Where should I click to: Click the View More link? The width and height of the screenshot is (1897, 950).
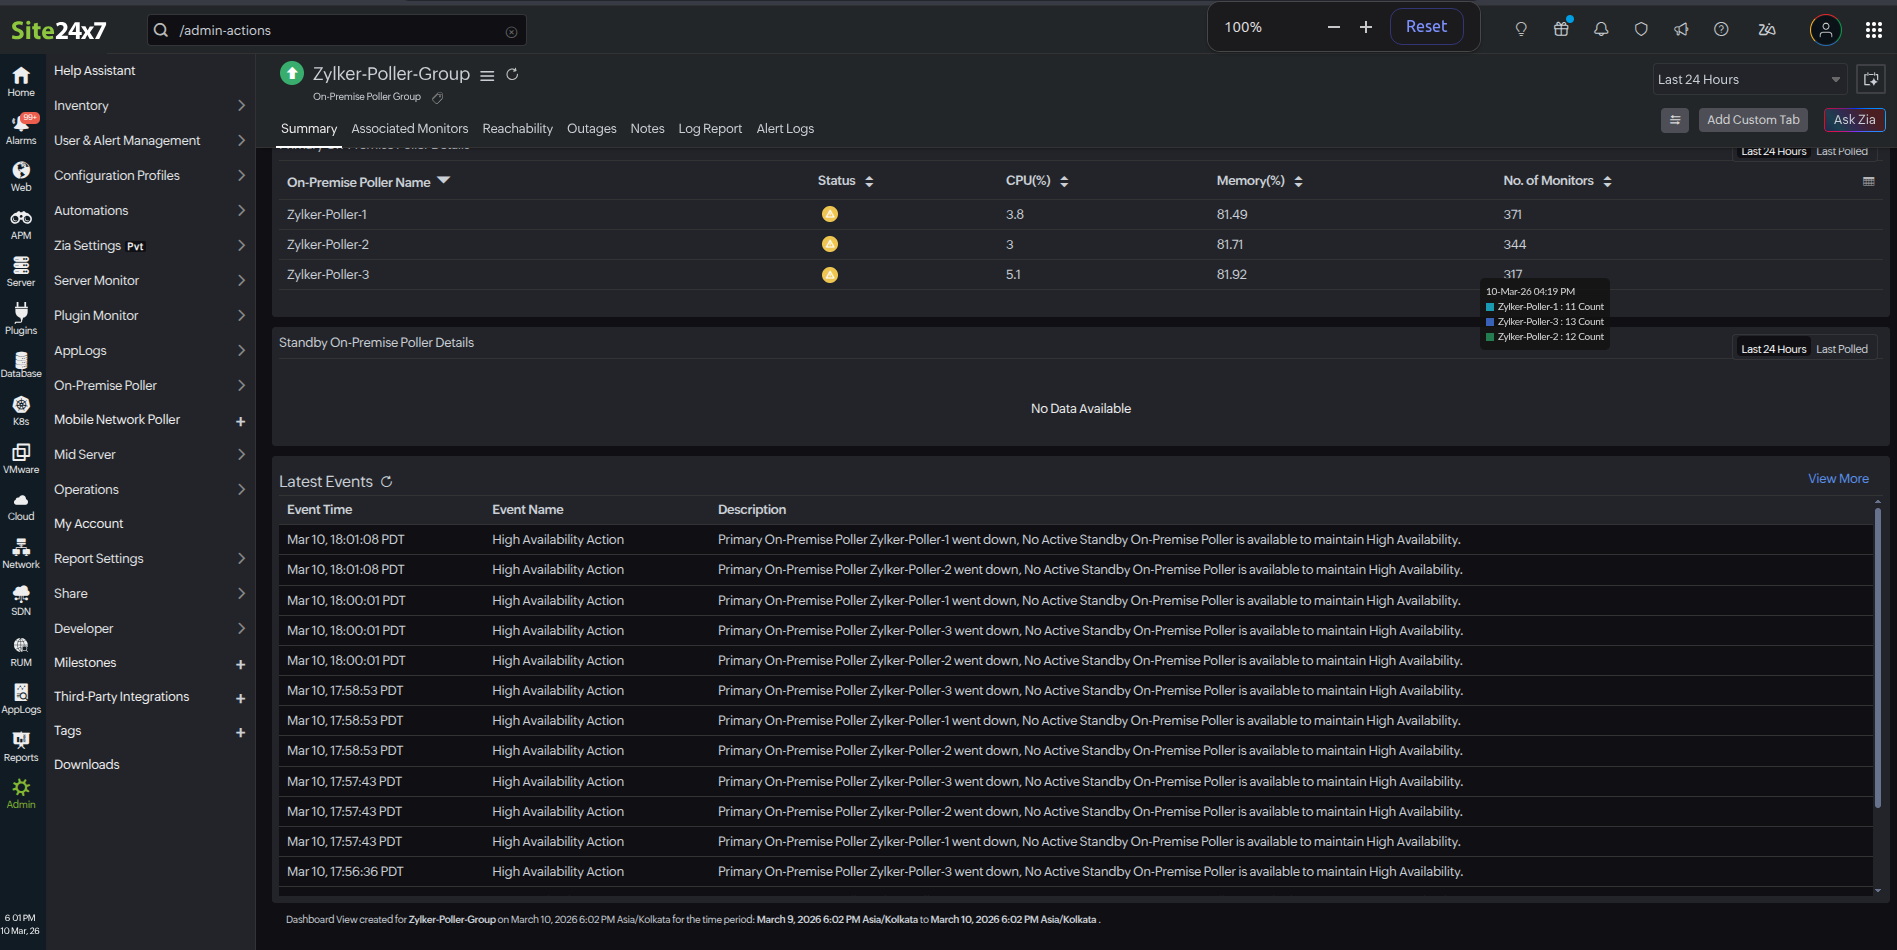(1837, 479)
